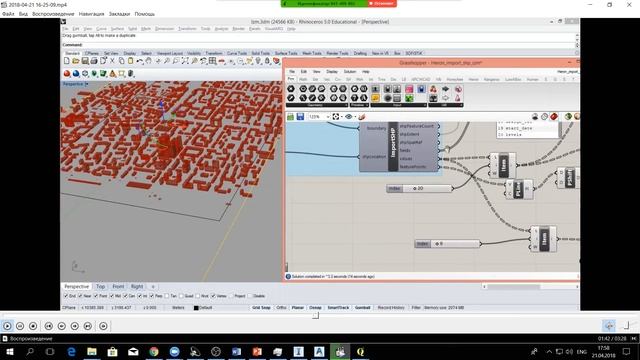The width and height of the screenshot is (640, 360).
Task: Select the Pan hand tool in Rhino
Action: [149, 61]
